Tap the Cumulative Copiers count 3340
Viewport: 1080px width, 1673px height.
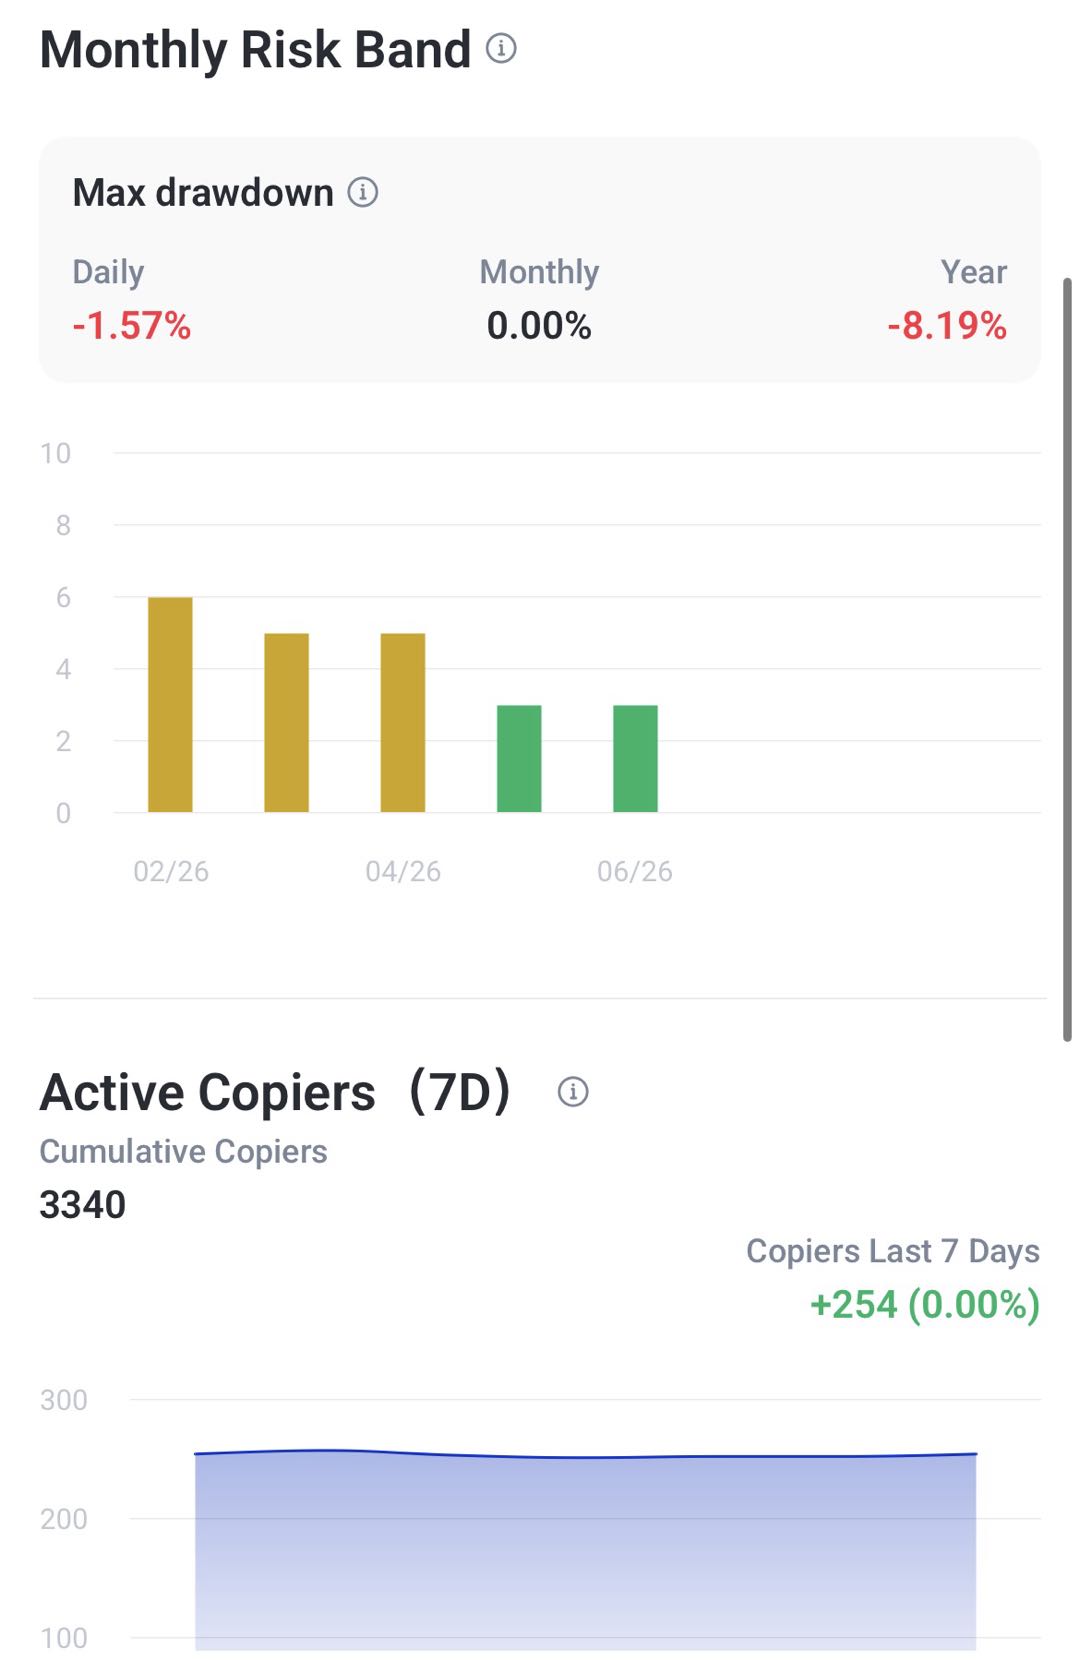click(x=82, y=1205)
